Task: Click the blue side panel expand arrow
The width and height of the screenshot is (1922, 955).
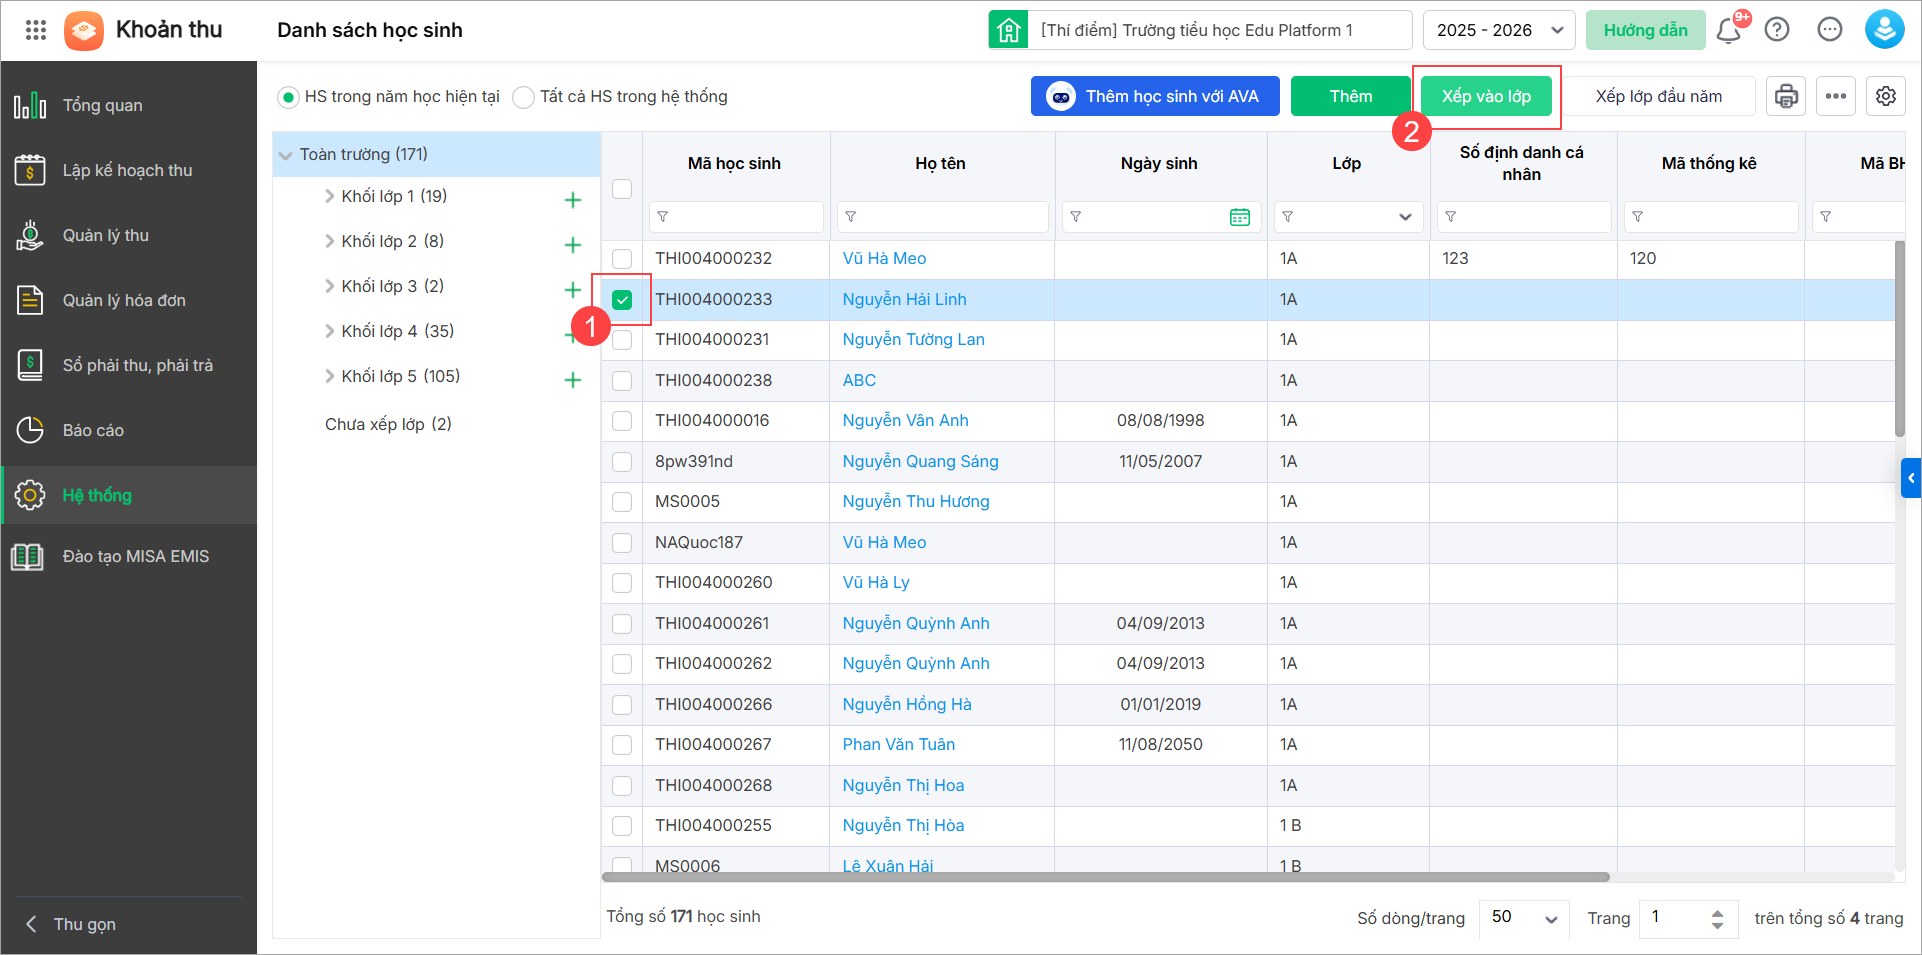Action: click(x=1911, y=478)
